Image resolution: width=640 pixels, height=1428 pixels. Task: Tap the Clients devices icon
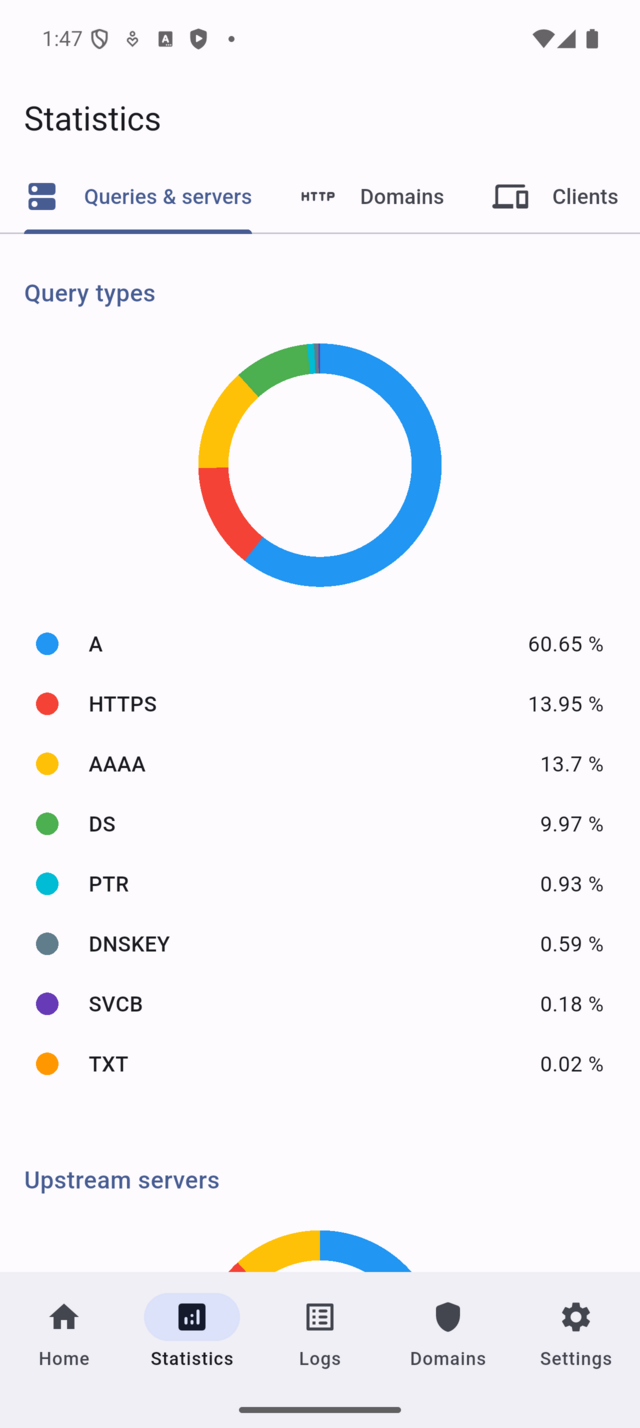[x=510, y=196]
